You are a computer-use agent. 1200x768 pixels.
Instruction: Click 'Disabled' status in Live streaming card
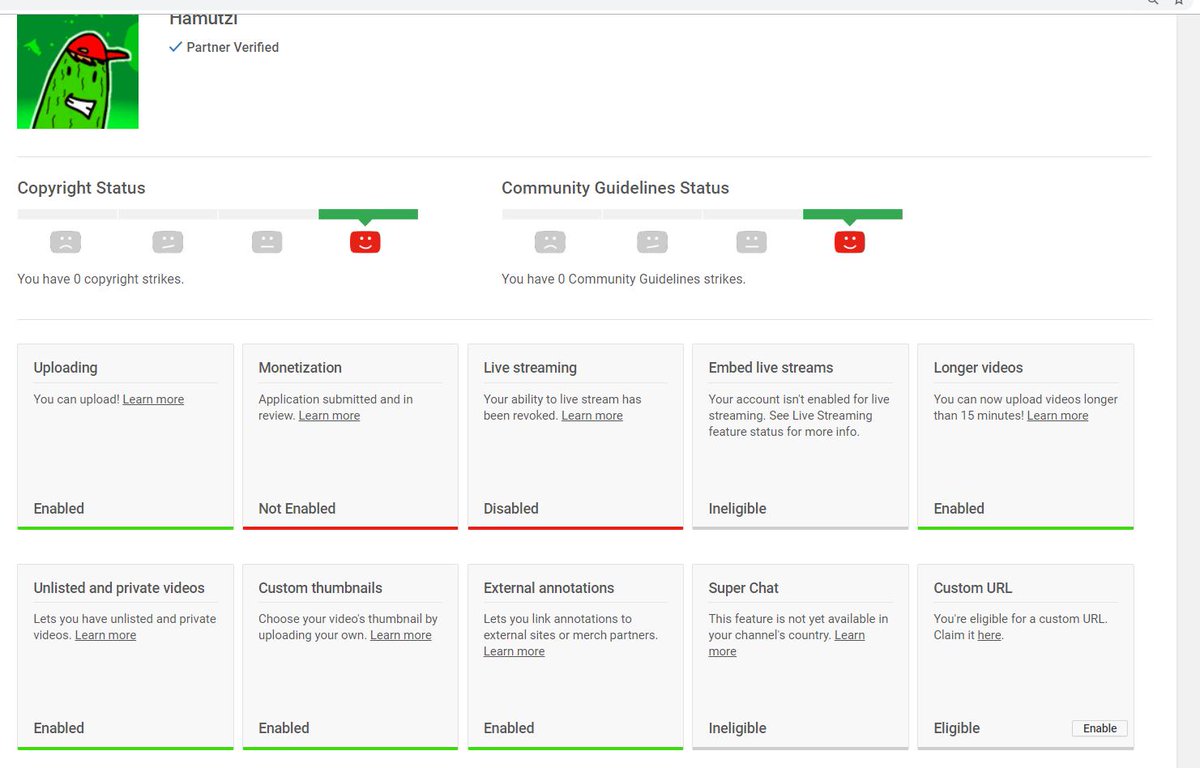click(x=511, y=508)
